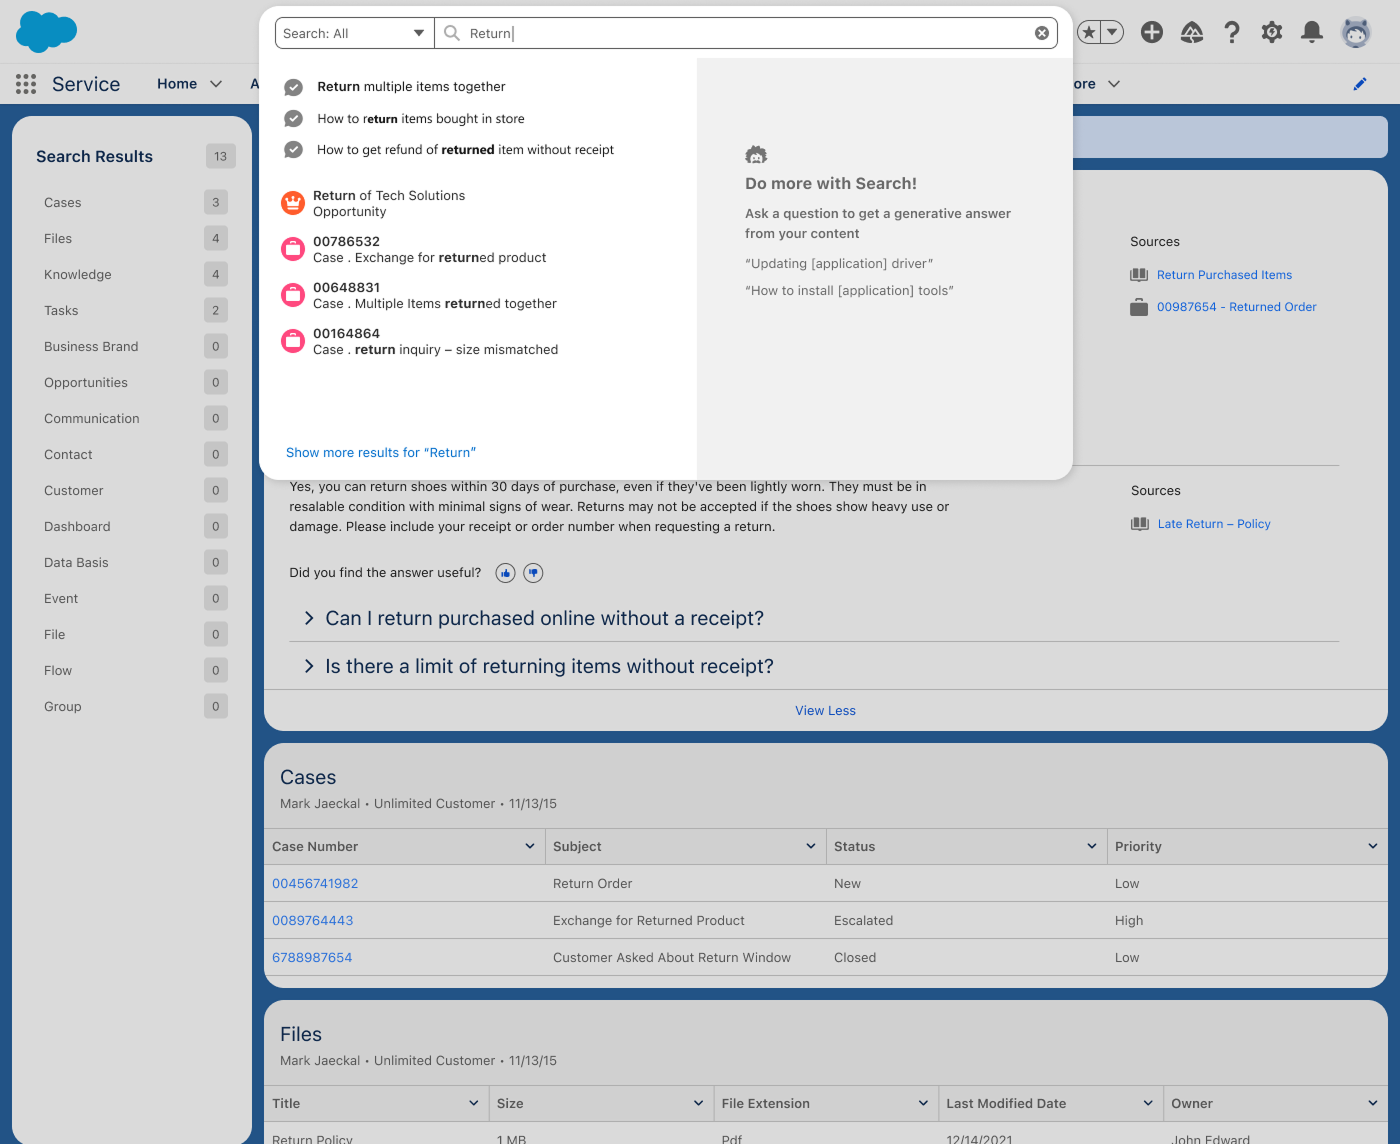The height and width of the screenshot is (1144, 1400).
Task: Click the thumbs up feedback button
Action: tap(505, 573)
